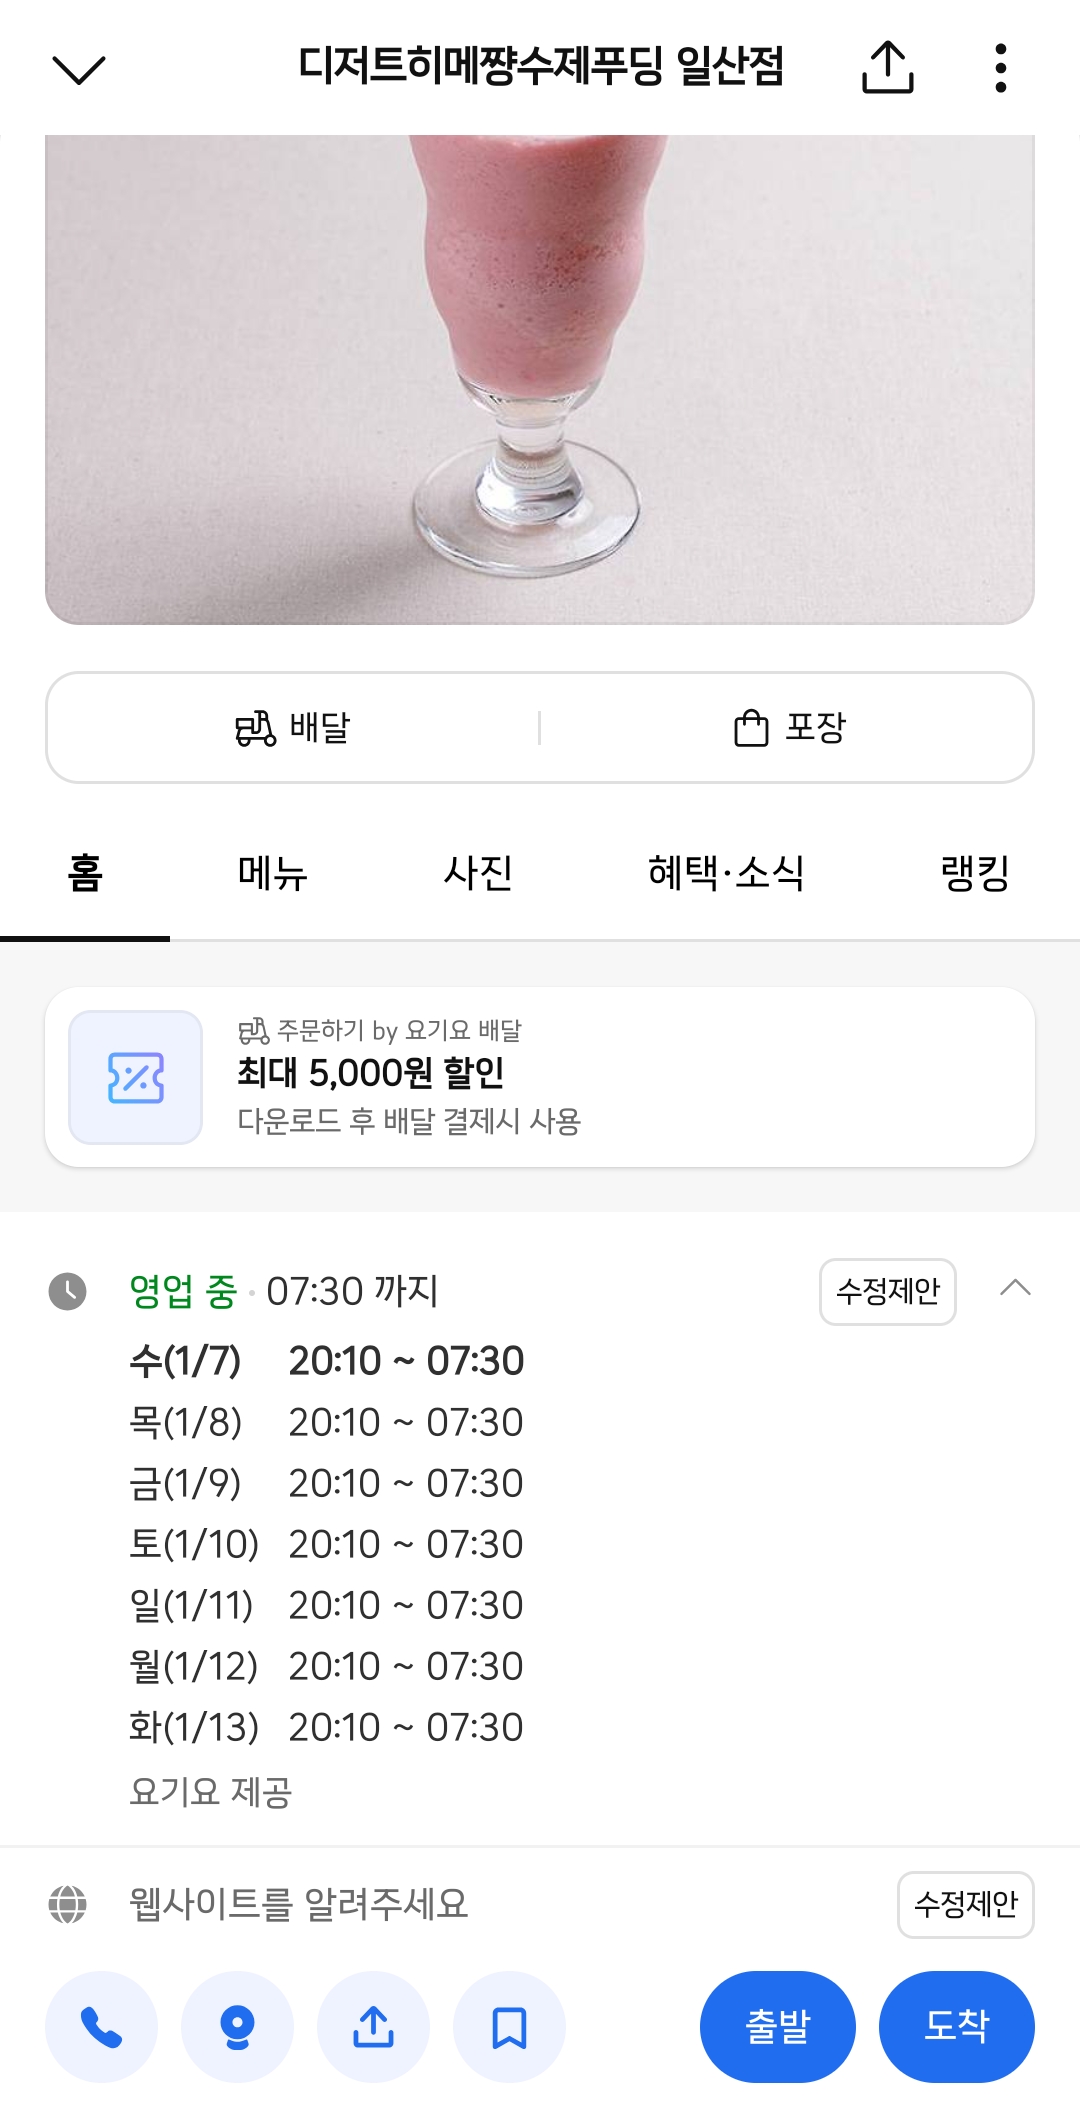Tap the phone call icon button
This screenshot has width=1080, height=2106.
point(101,2027)
